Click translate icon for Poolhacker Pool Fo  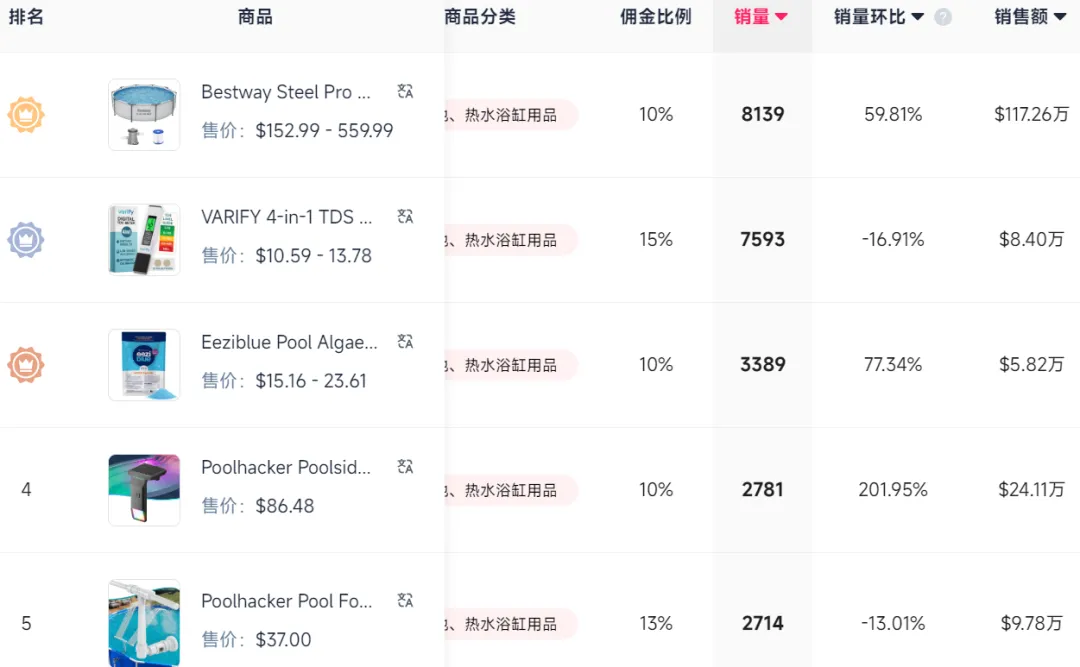[x=405, y=600]
